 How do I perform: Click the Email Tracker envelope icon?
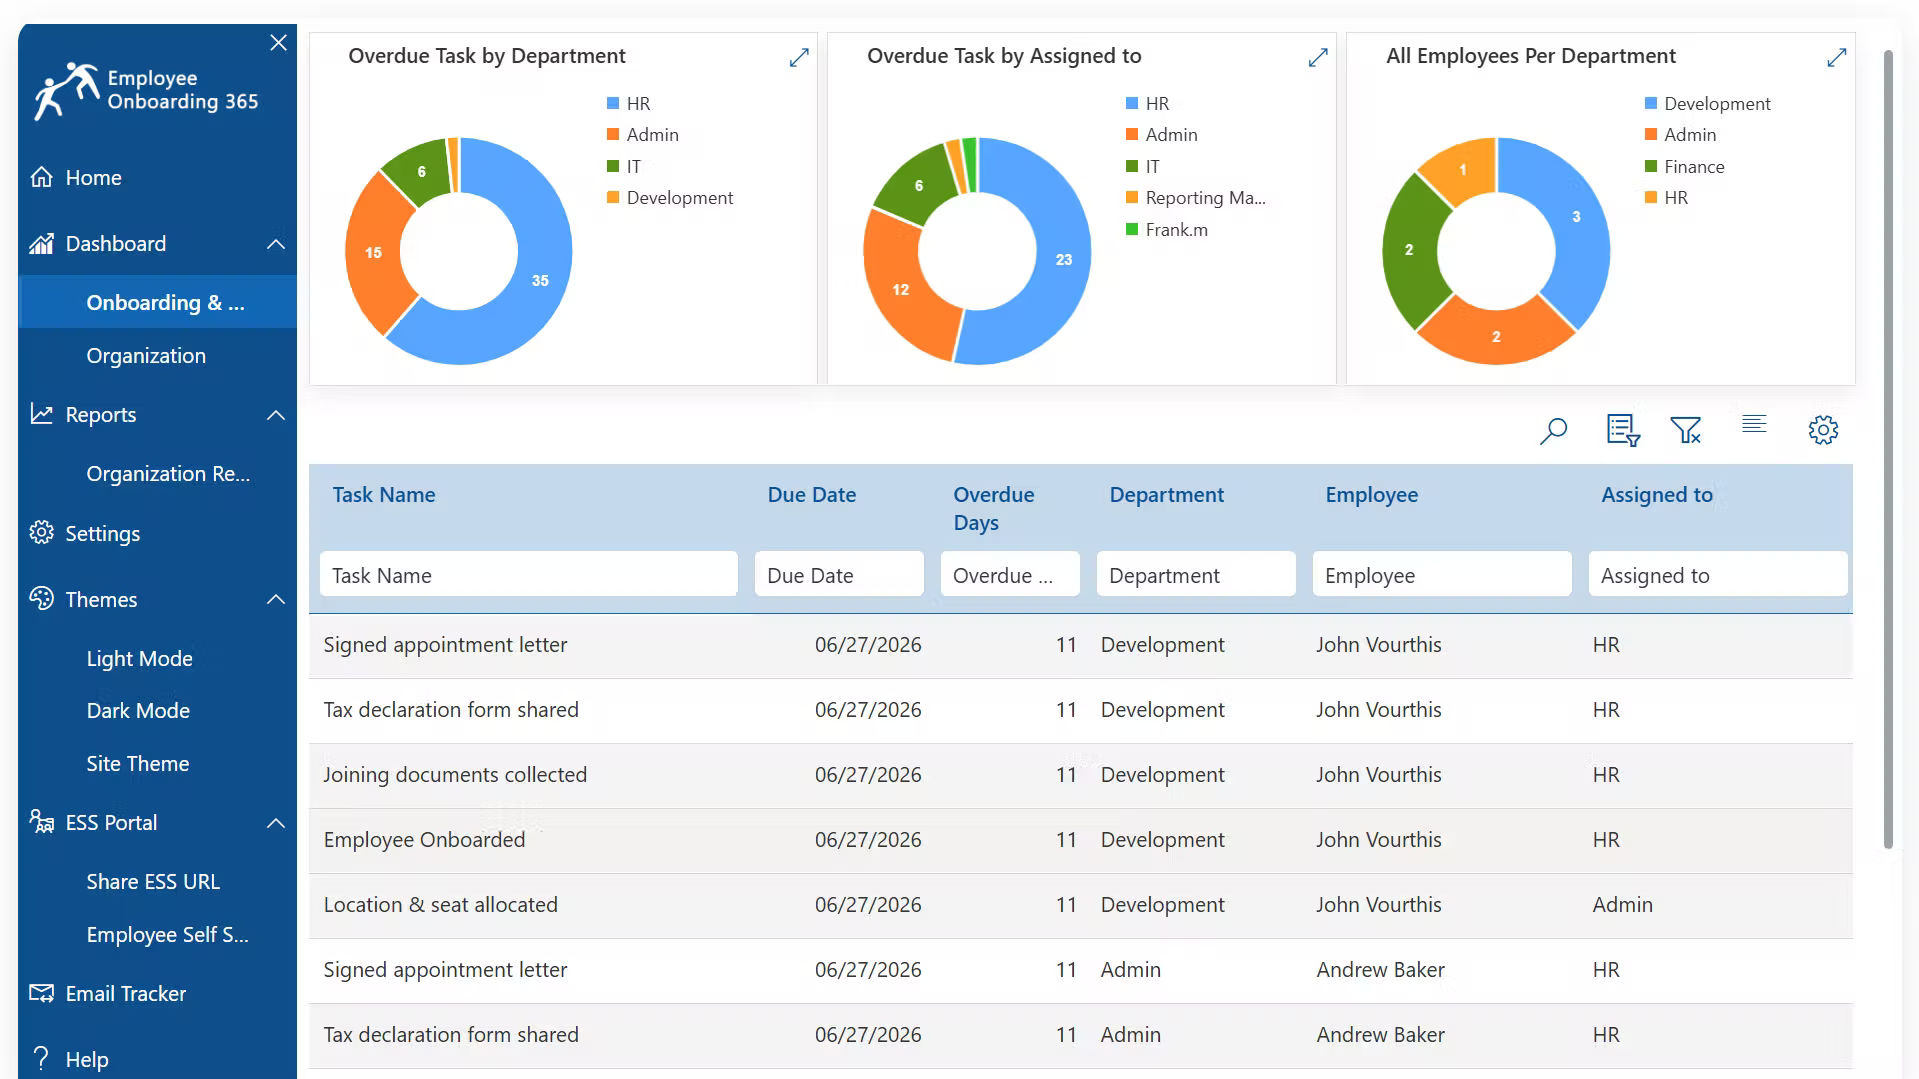point(42,993)
